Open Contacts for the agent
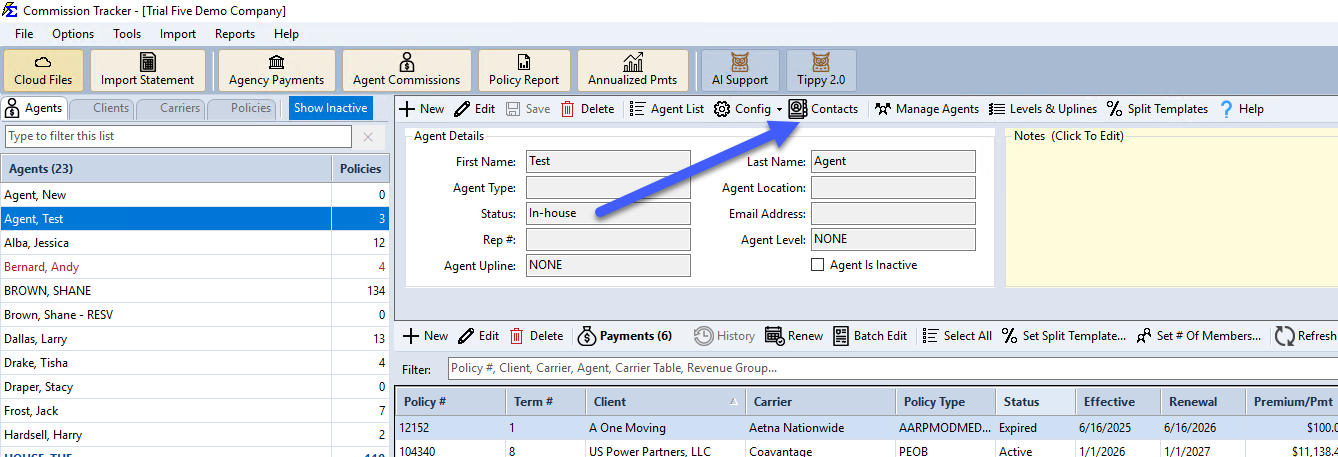 click(x=823, y=109)
